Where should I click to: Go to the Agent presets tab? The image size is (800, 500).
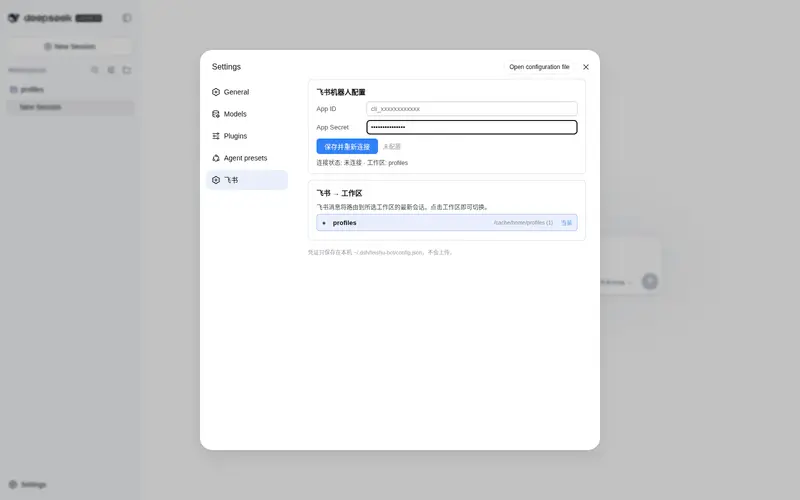coord(247,158)
